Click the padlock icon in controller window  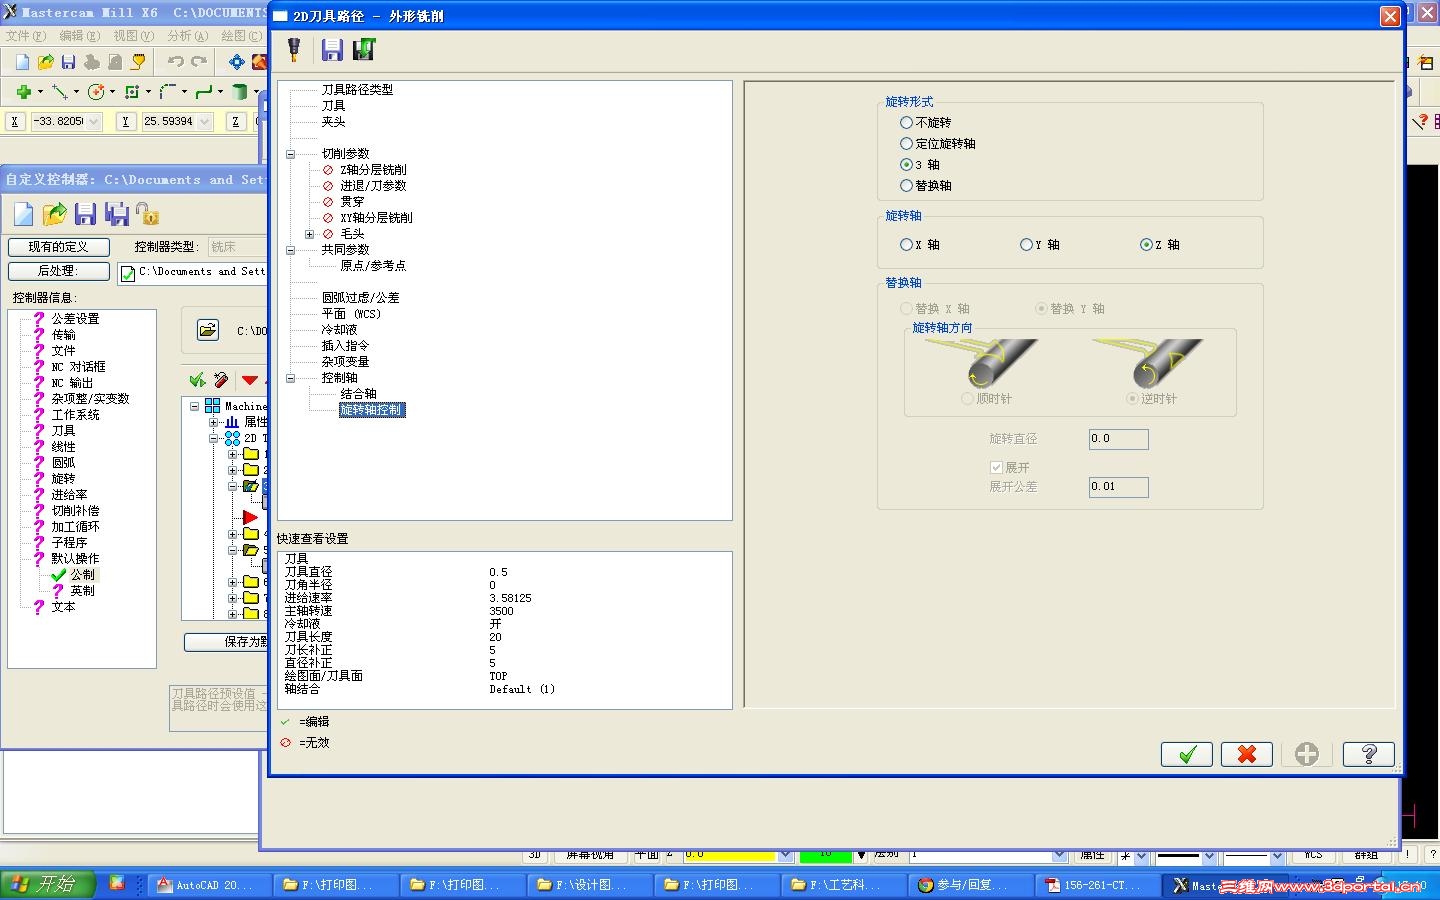[147, 214]
